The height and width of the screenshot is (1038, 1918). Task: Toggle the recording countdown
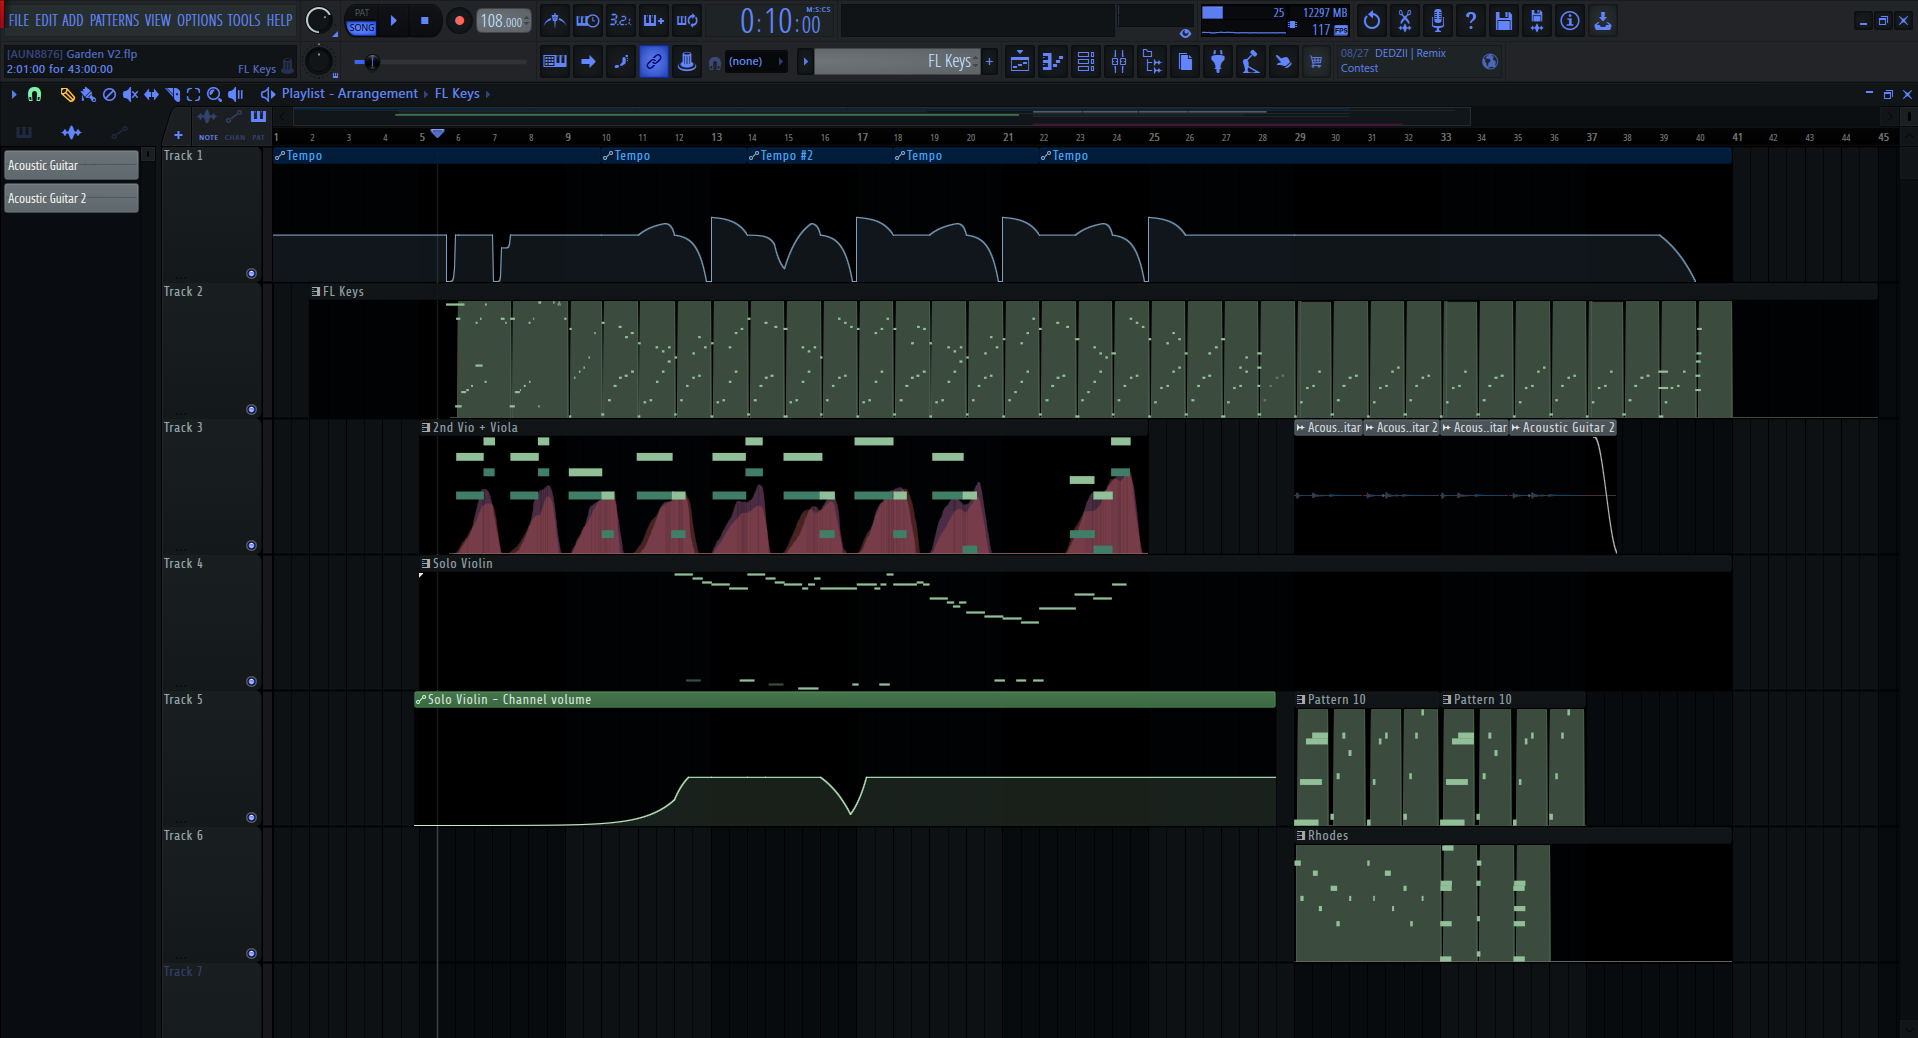pos(621,20)
